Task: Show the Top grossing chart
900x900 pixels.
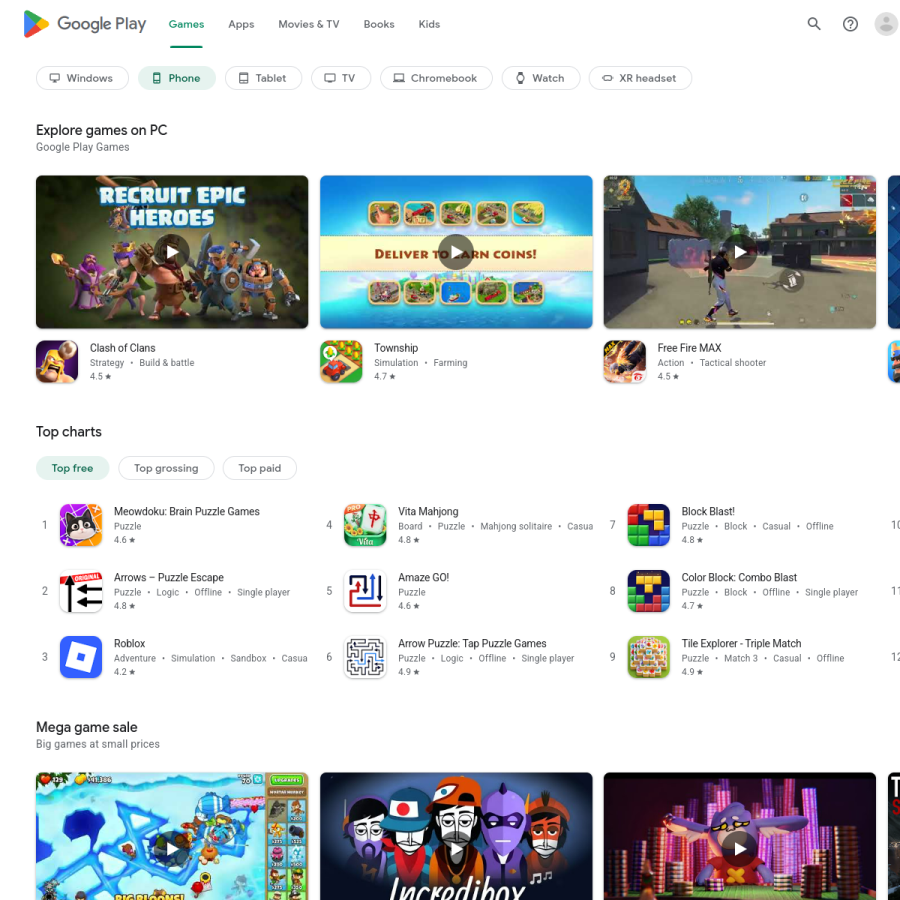Action: point(166,468)
